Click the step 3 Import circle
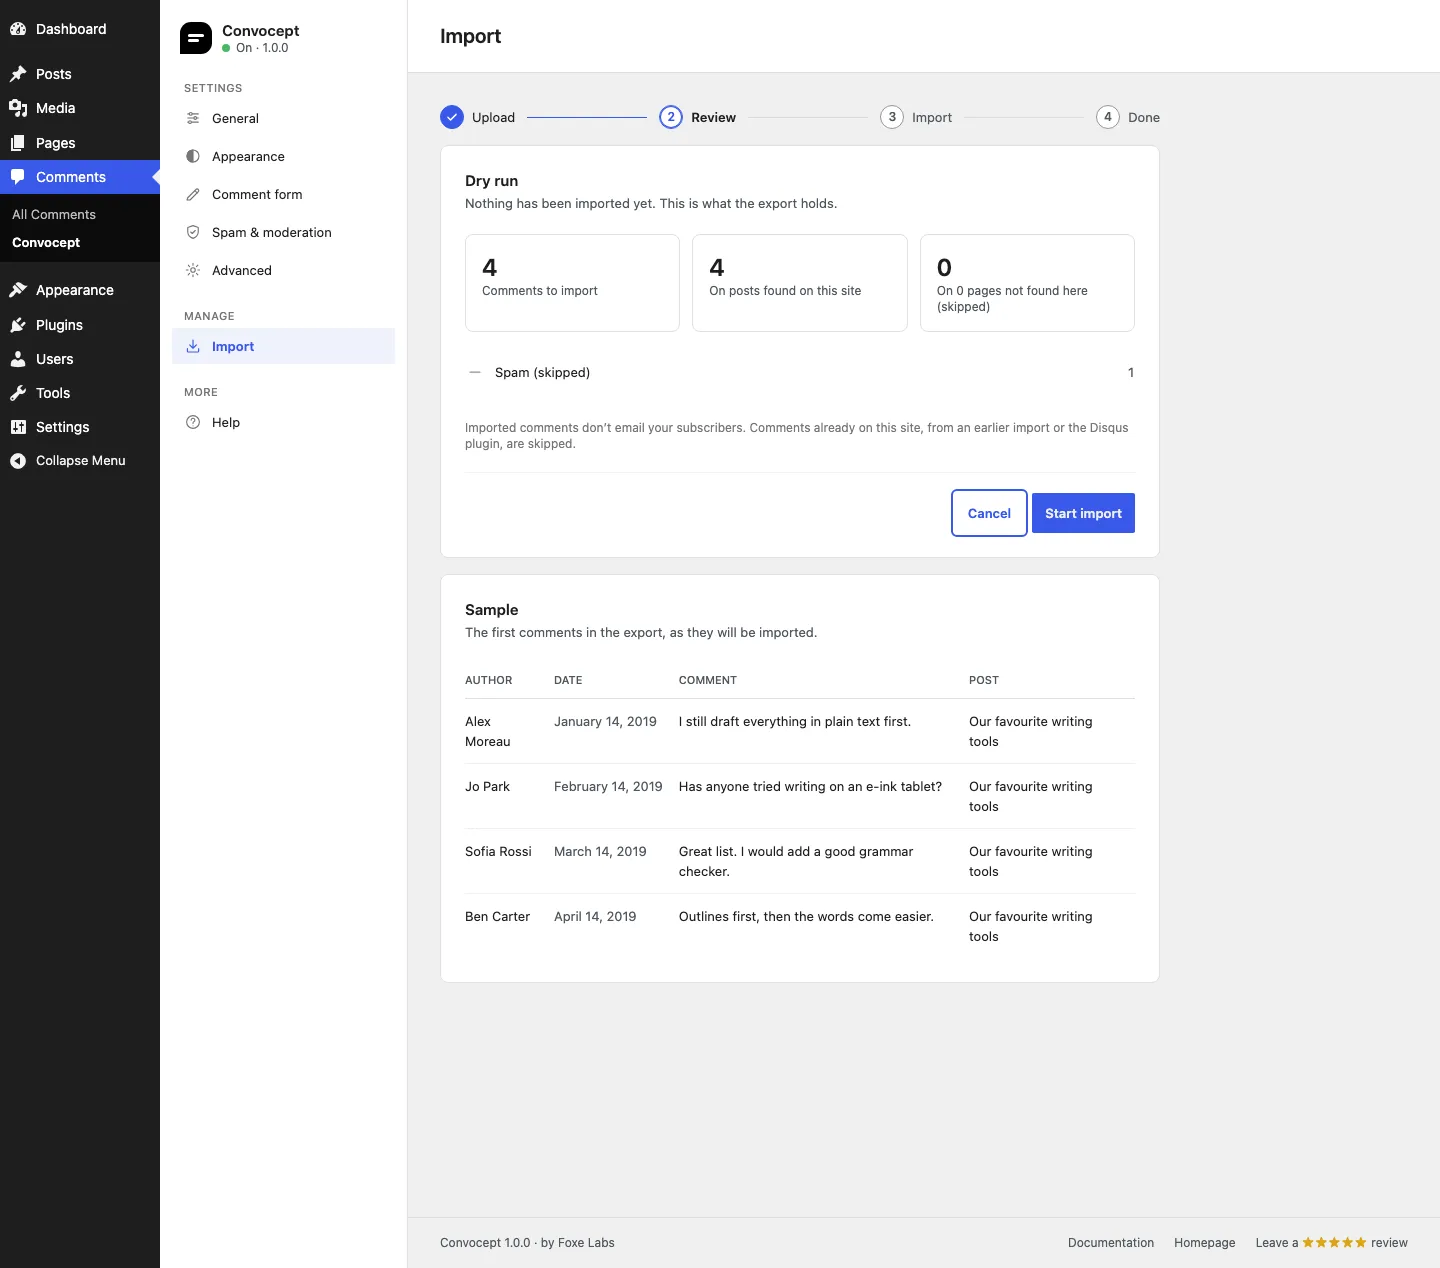This screenshot has width=1440, height=1268. (892, 117)
